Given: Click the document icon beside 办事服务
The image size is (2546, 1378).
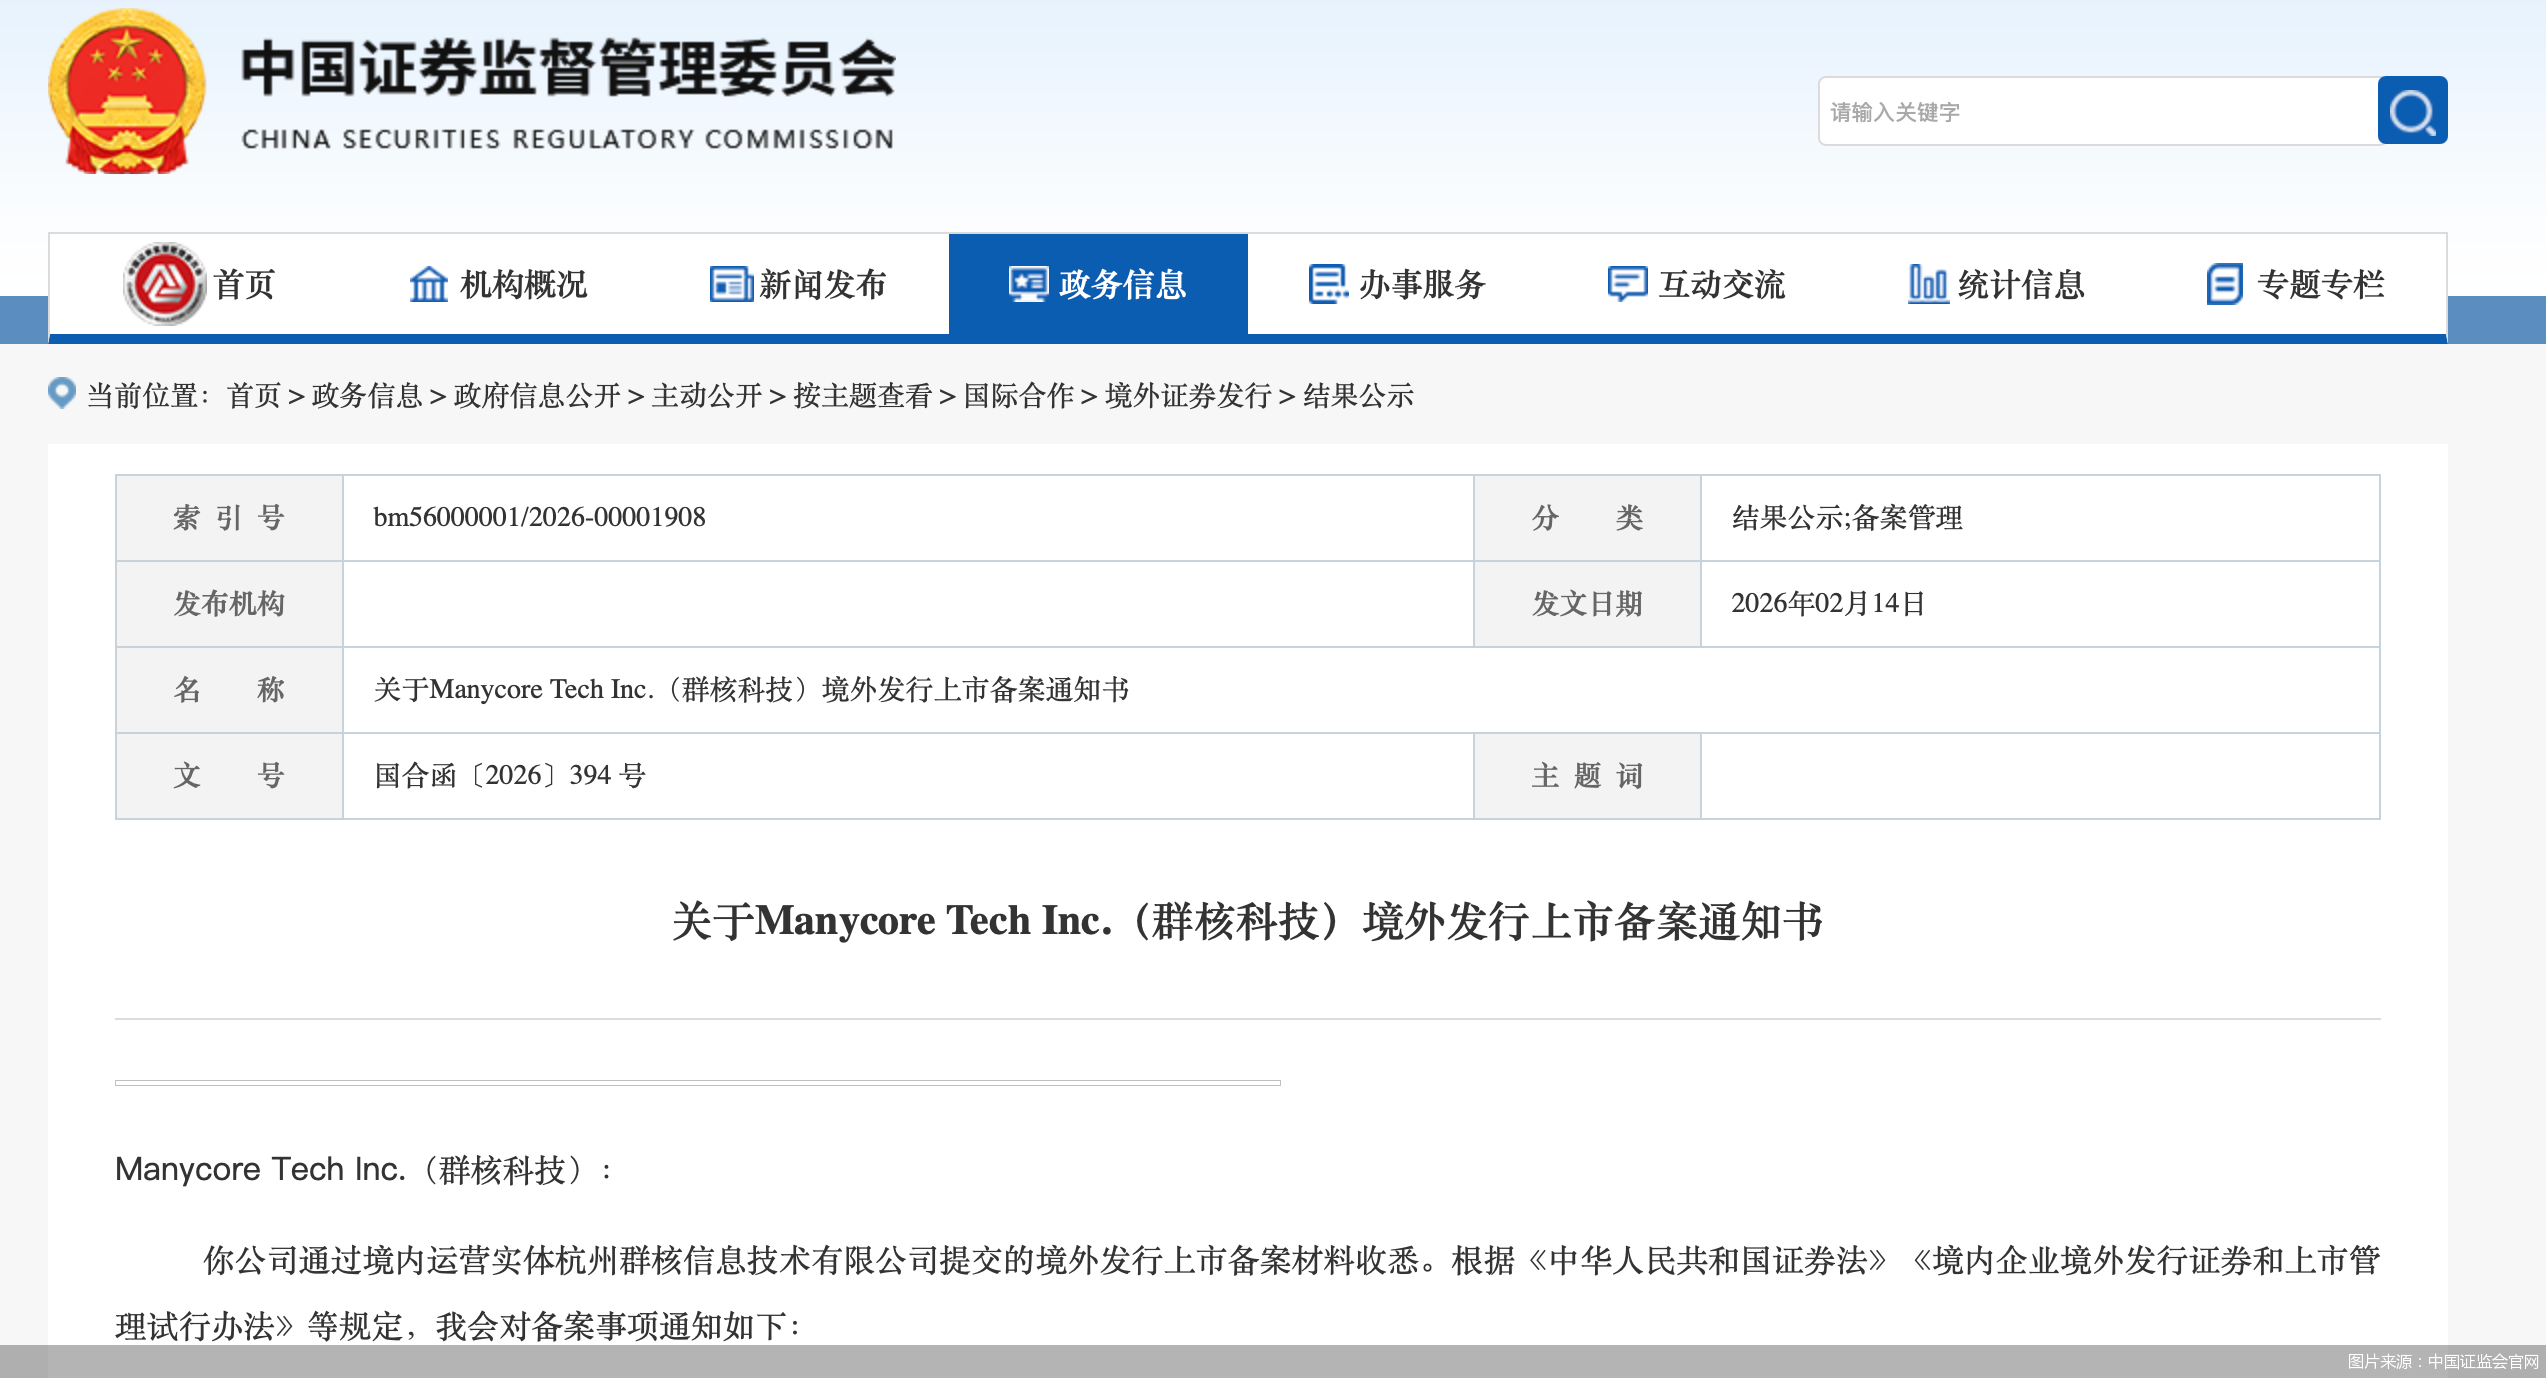Looking at the screenshot, I should pyautogui.click(x=1326, y=284).
